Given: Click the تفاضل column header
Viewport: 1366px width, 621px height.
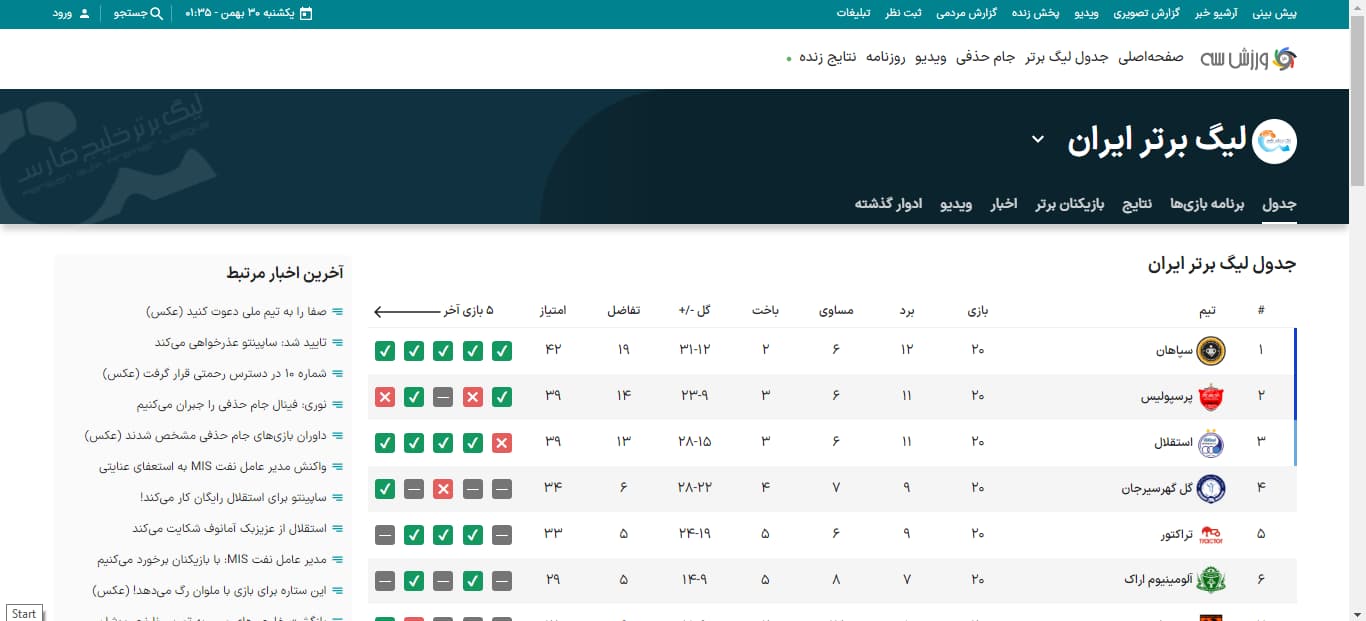Looking at the screenshot, I should [624, 311].
